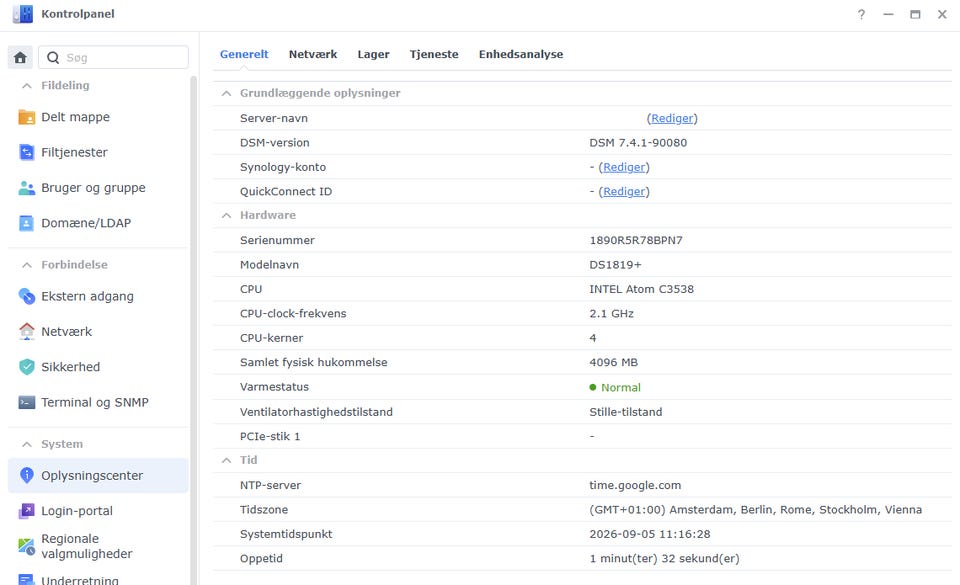Select the DS1819+ model name value
Viewport: 960px width, 585px height.
(x=615, y=265)
